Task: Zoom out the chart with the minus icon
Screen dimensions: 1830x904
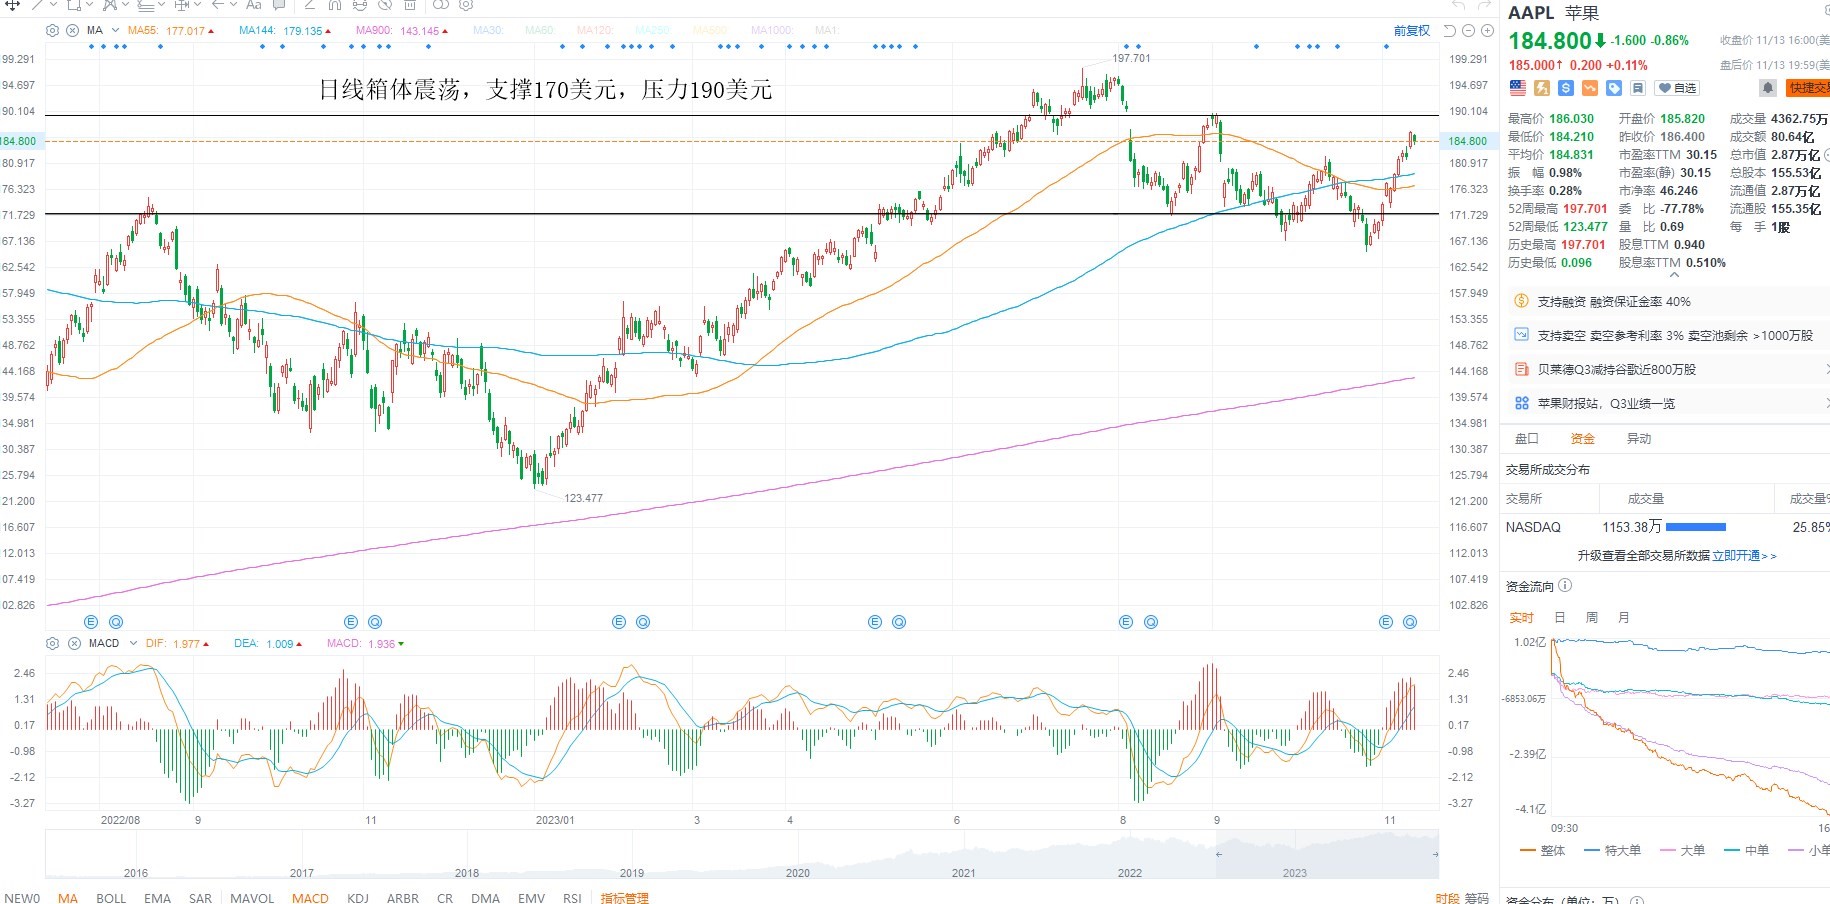Action: coord(1468,31)
